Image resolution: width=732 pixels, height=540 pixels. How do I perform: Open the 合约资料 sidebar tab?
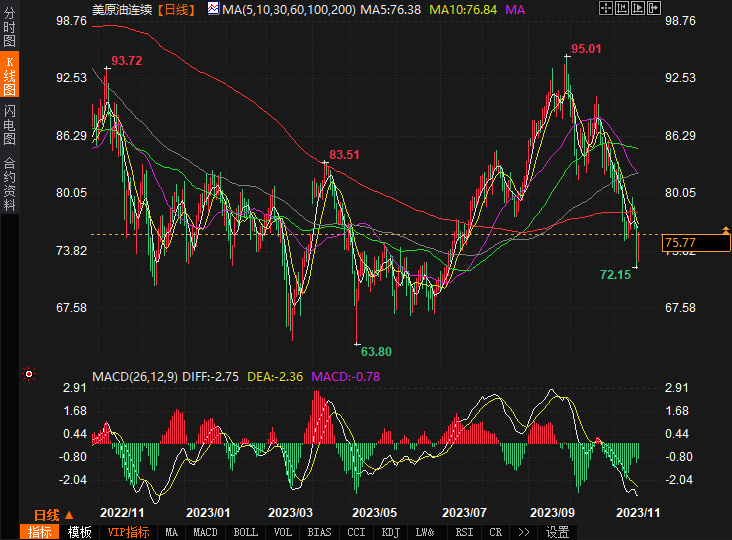pyautogui.click(x=9, y=183)
